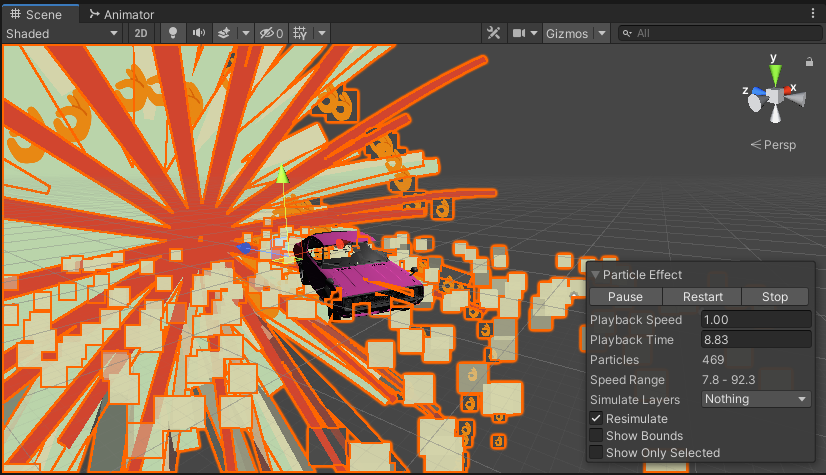Screen dimensions: 826x475
Task: Click the Playback Time value field
Action: pyautogui.click(x=756, y=340)
